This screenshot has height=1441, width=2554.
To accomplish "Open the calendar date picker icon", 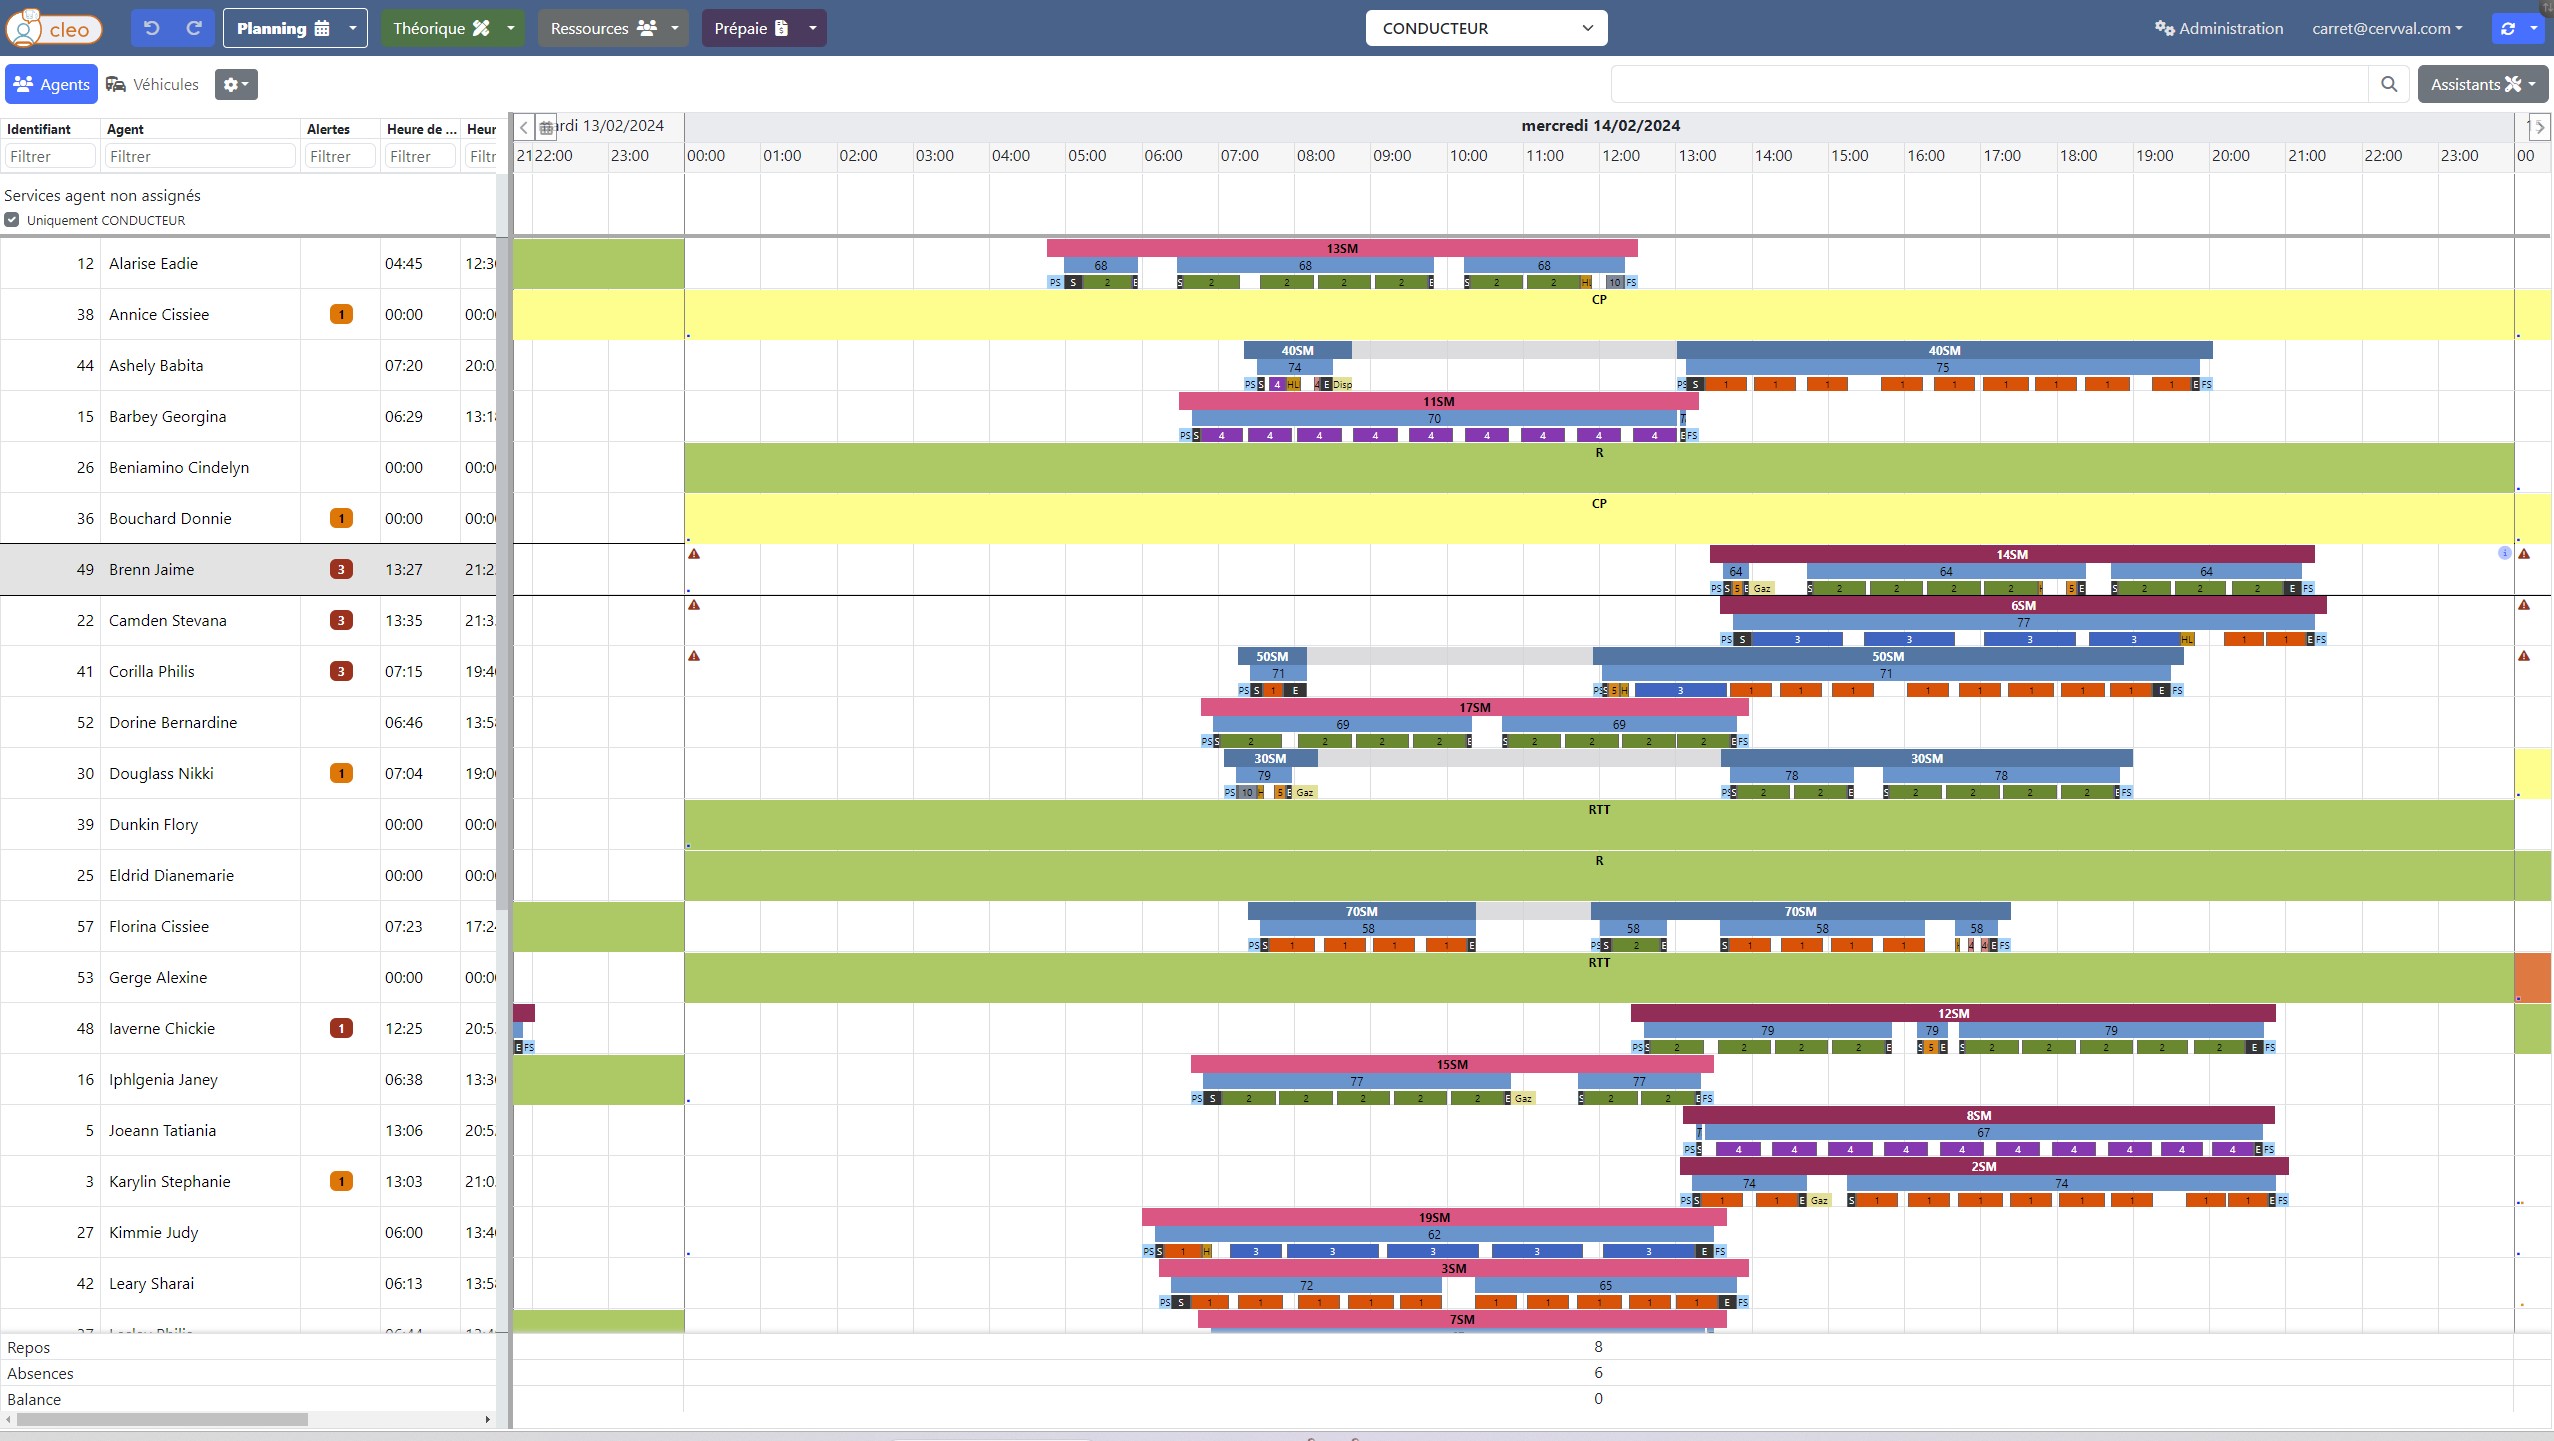I will pyautogui.click(x=546, y=127).
